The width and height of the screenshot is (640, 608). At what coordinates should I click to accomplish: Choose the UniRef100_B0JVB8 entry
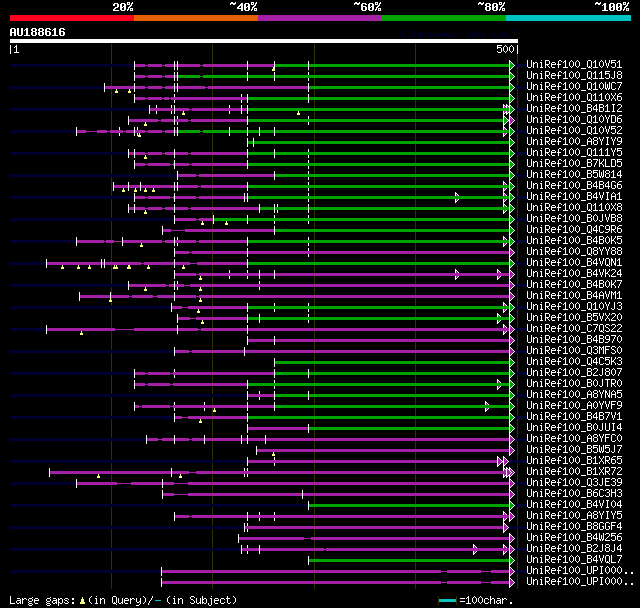click(x=574, y=219)
